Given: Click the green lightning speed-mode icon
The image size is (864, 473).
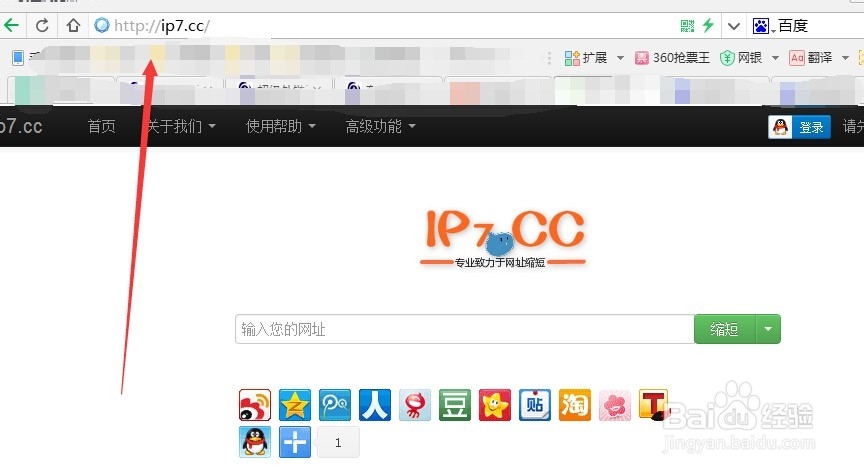Looking at the screenshot, I should (x=708, y=25).
